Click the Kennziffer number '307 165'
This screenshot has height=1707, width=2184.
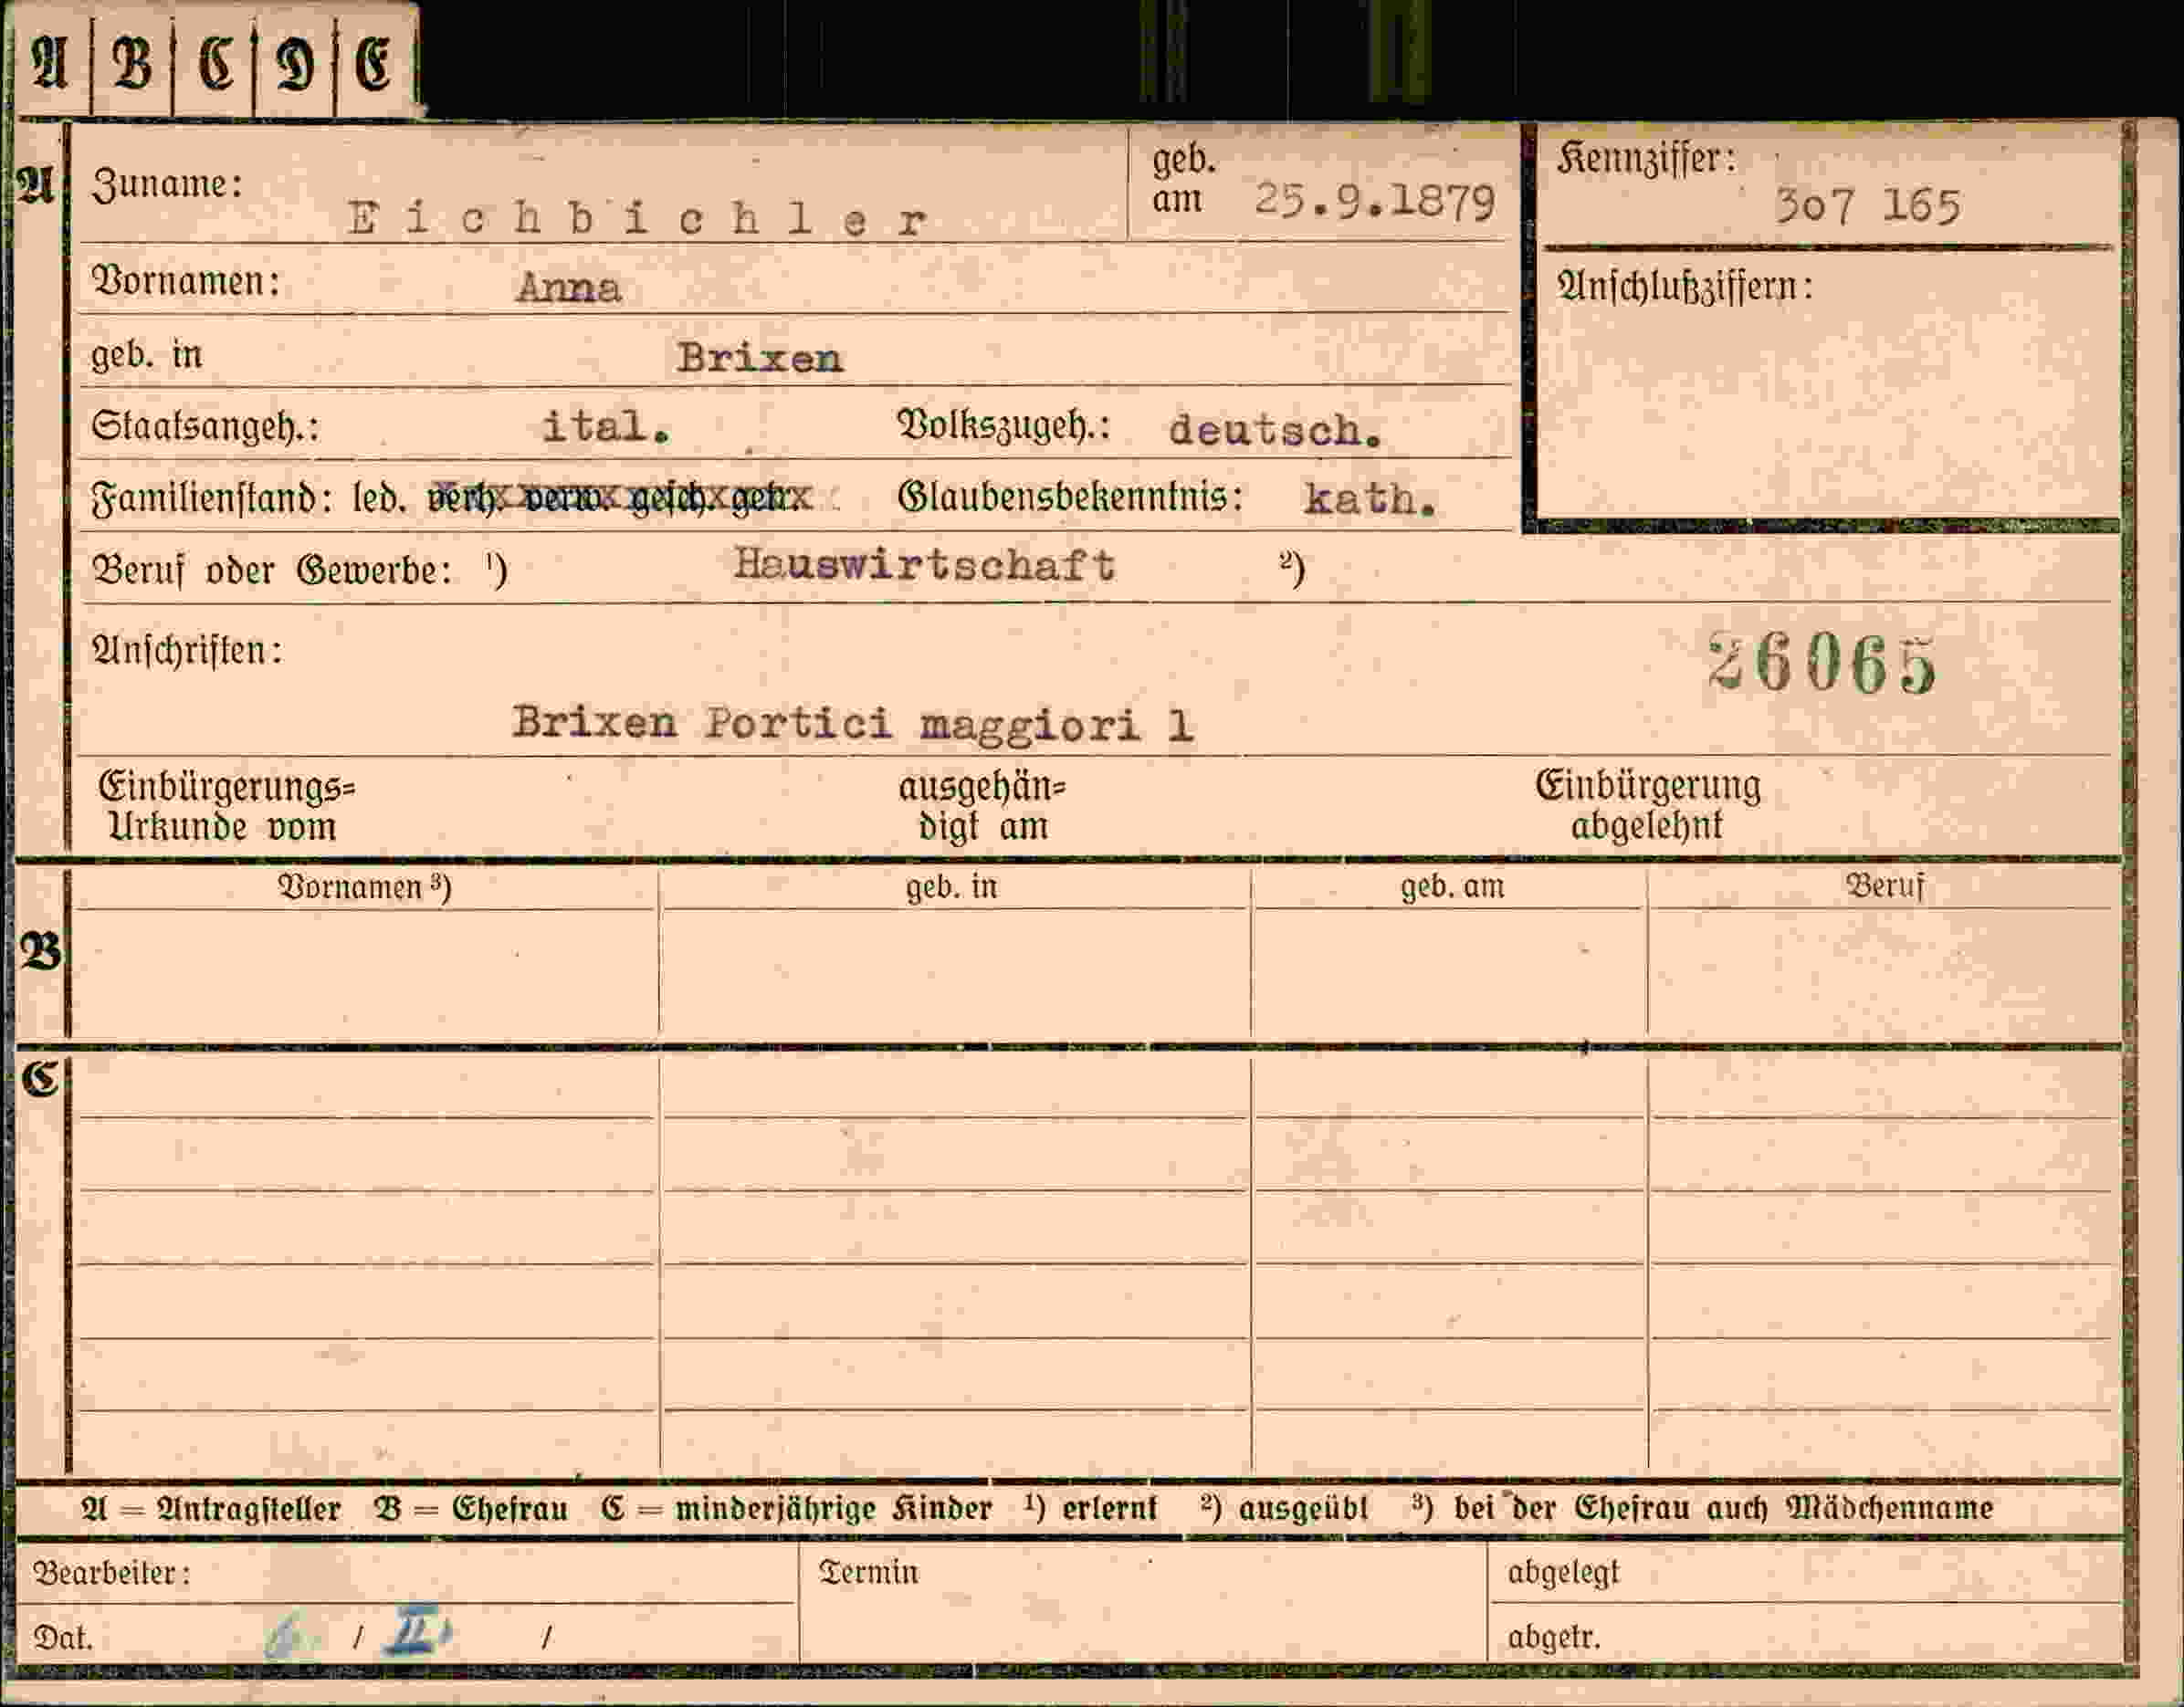point(1868,206)
